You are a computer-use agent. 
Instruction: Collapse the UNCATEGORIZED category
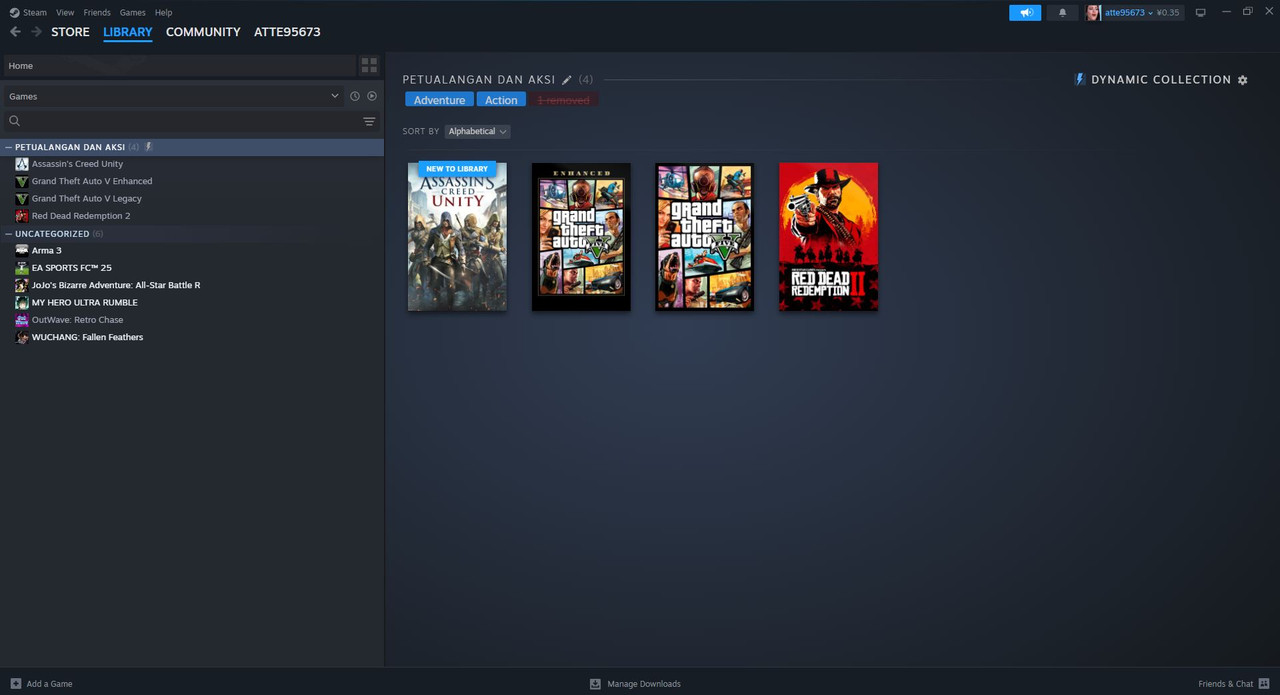[x=9, y=234]
